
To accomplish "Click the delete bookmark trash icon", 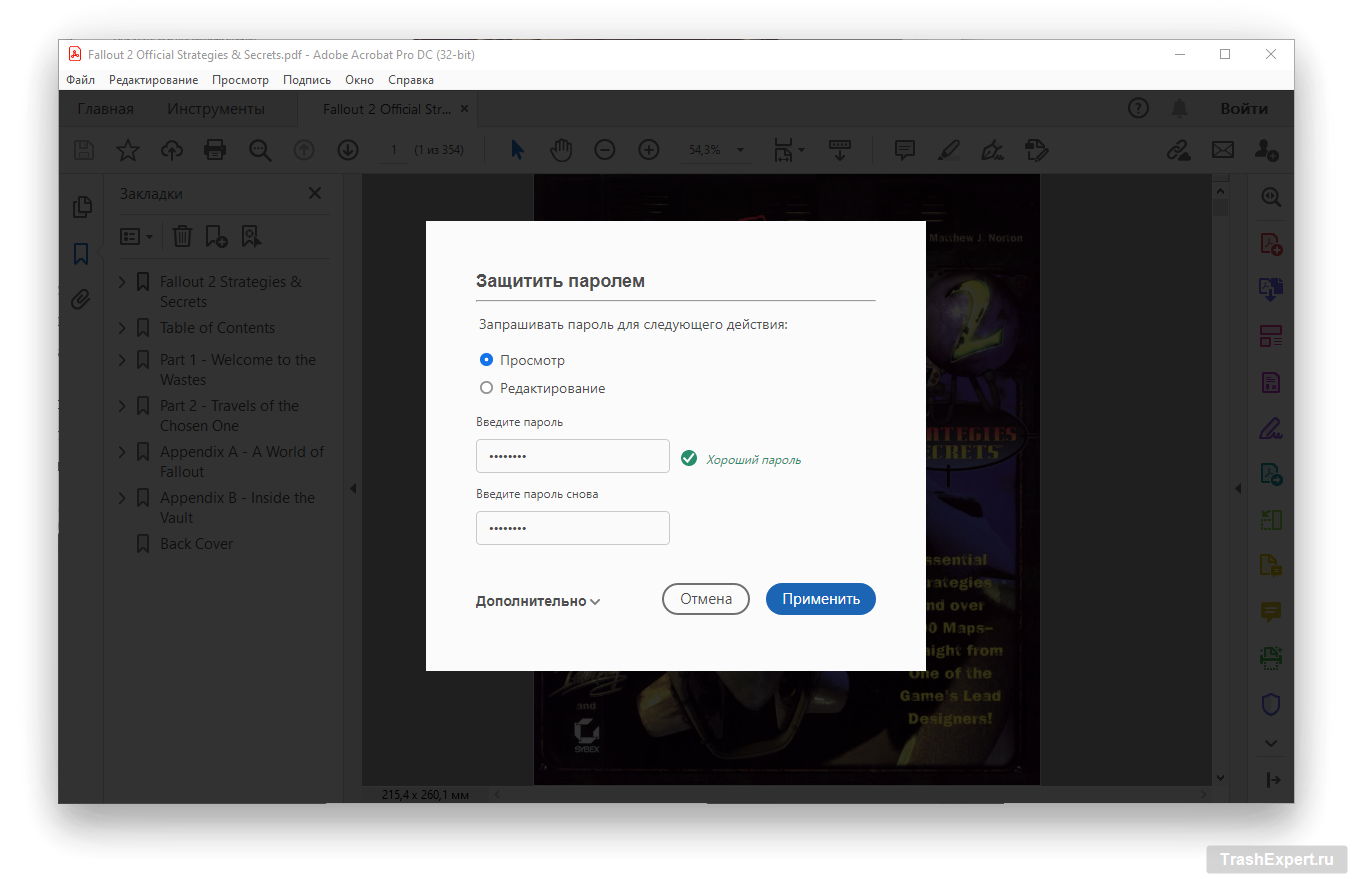I will [x=182, y=236].
